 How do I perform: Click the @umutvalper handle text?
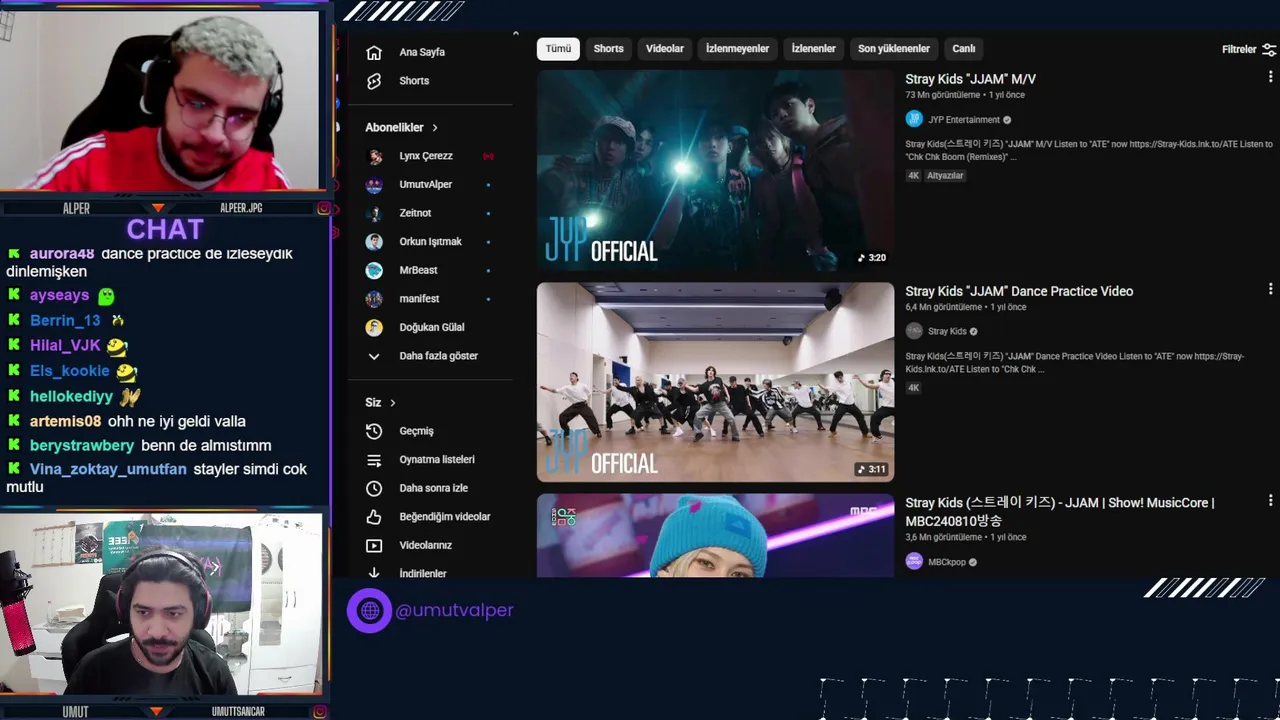tap(454, 610)
